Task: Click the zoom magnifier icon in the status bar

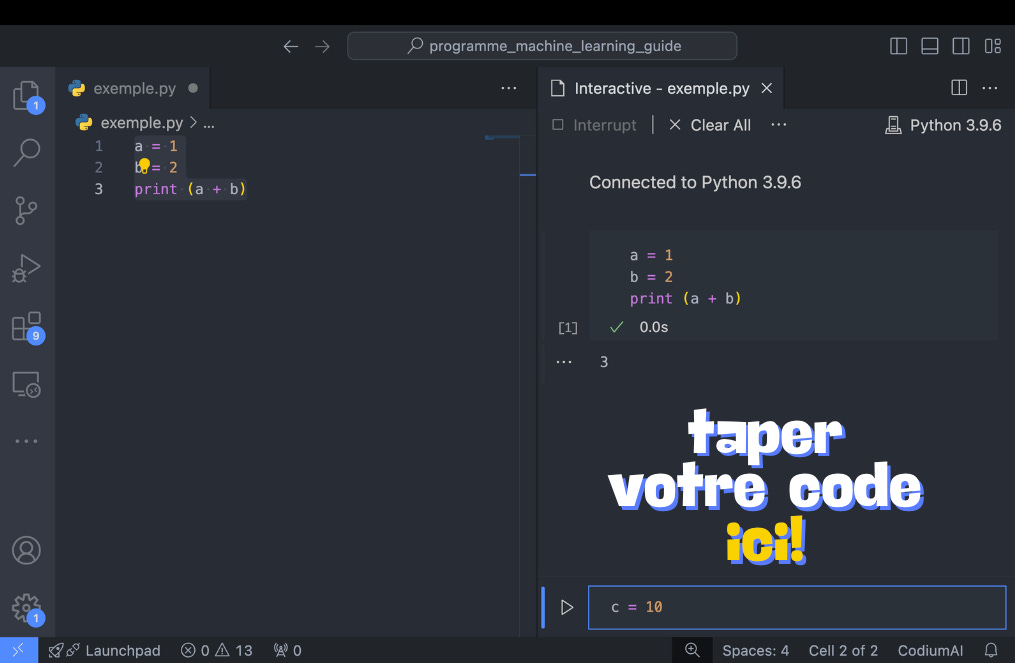Action: coord(692,650)
